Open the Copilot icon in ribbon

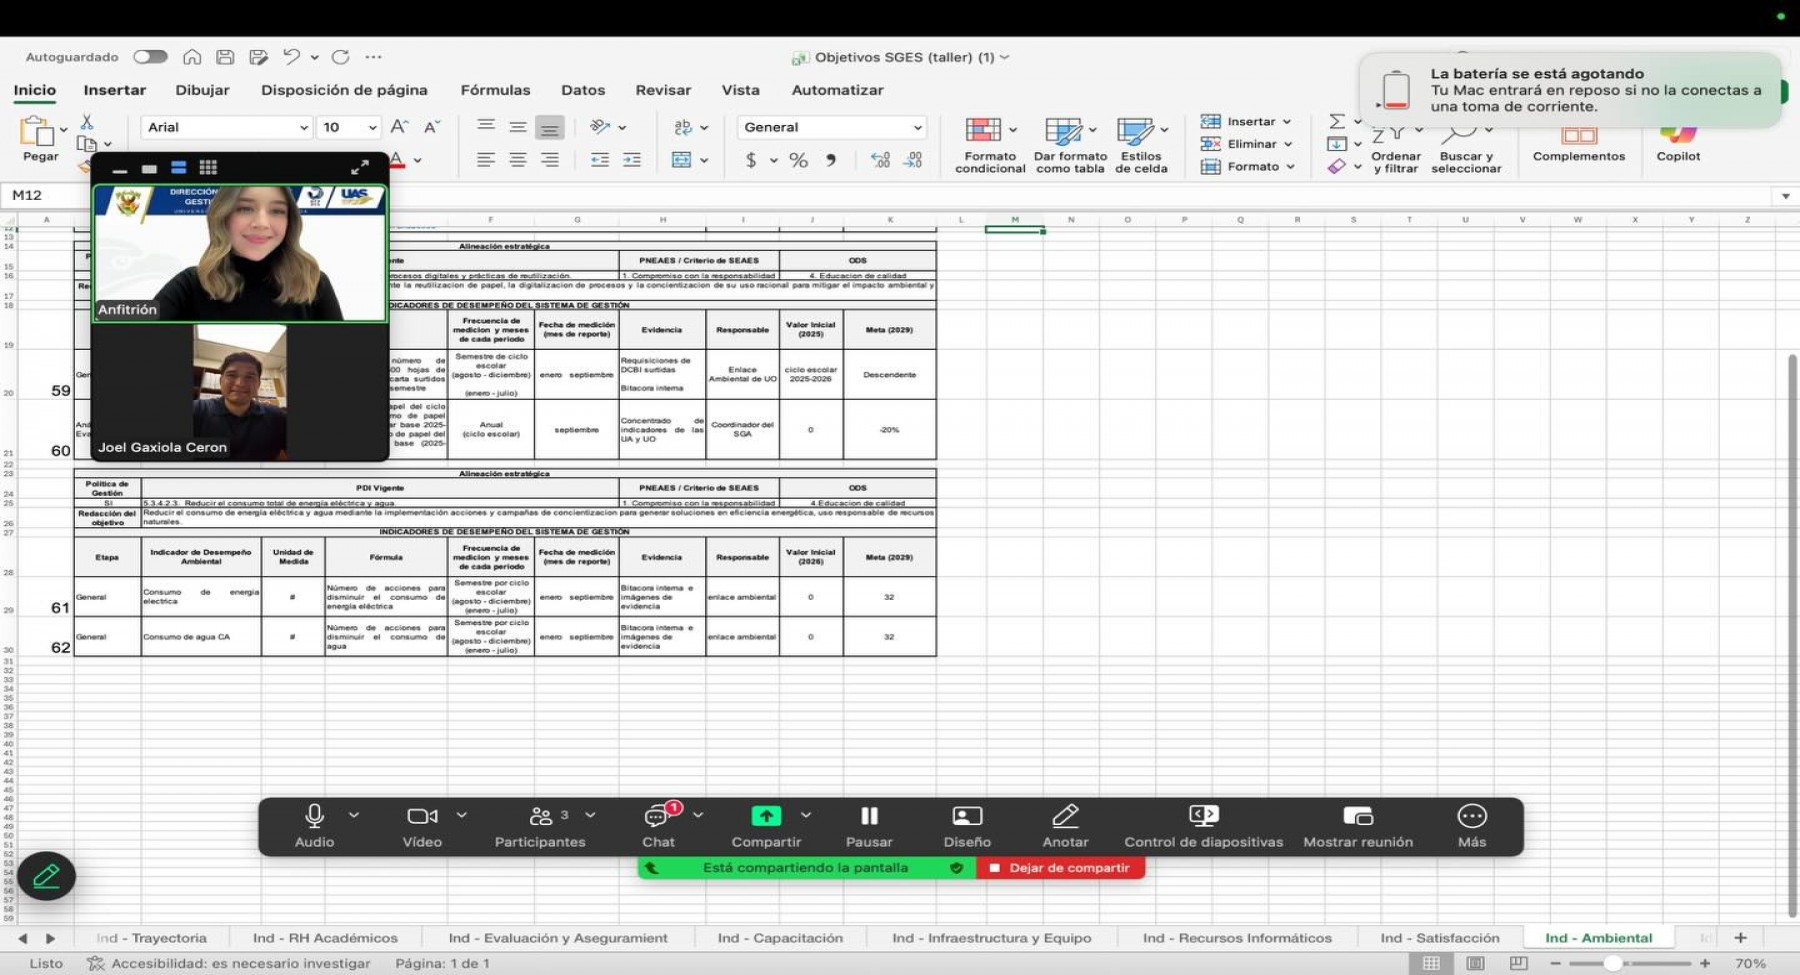(x=1677, y=135)
